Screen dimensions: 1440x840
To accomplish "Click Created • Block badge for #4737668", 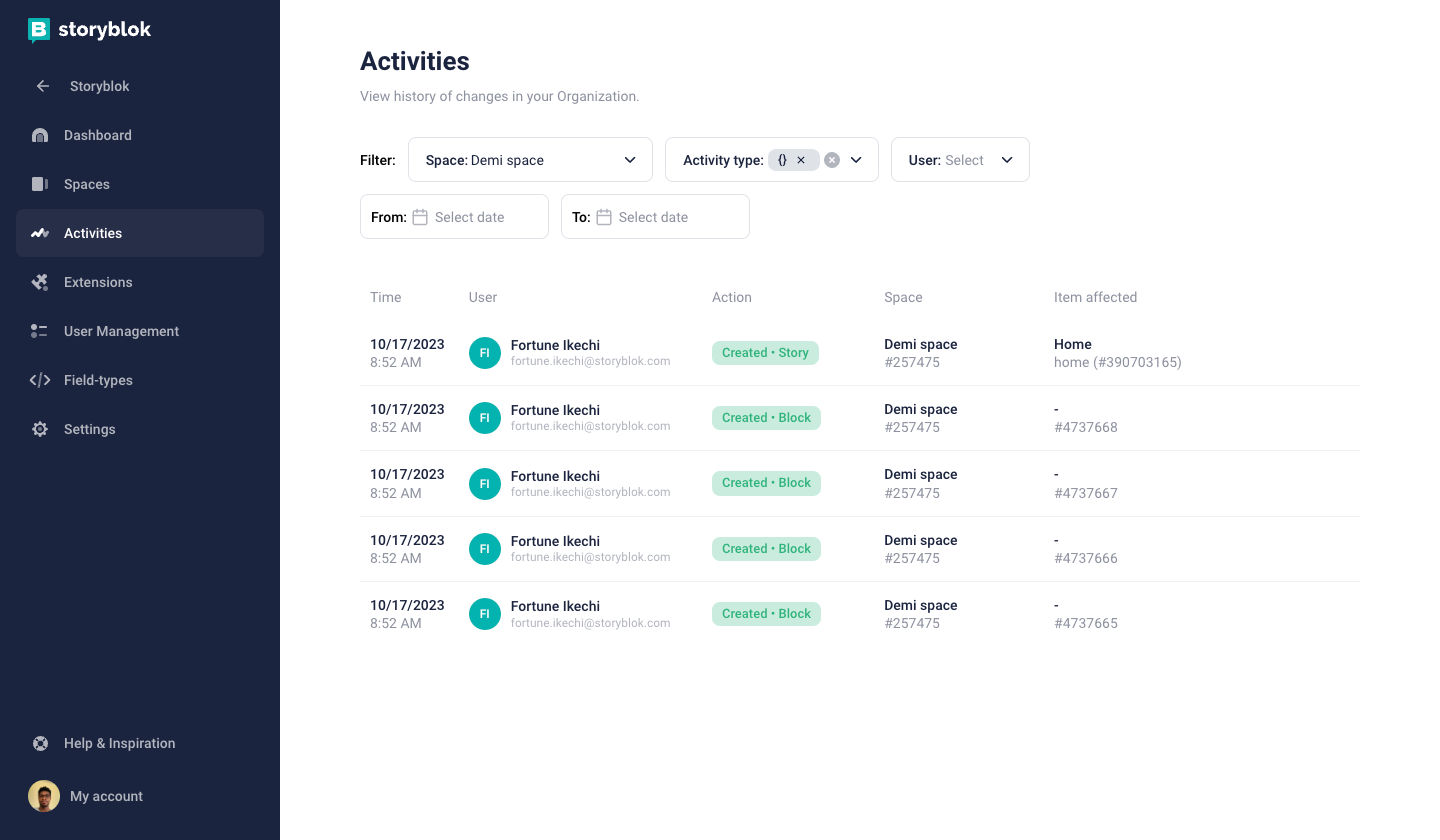I will 766,418.
